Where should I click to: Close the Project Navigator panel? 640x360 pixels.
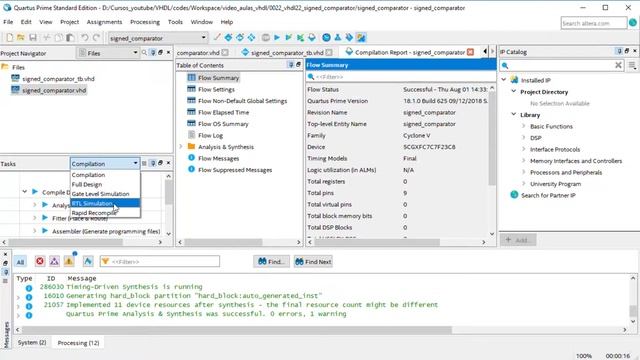(x=168, y=53)
